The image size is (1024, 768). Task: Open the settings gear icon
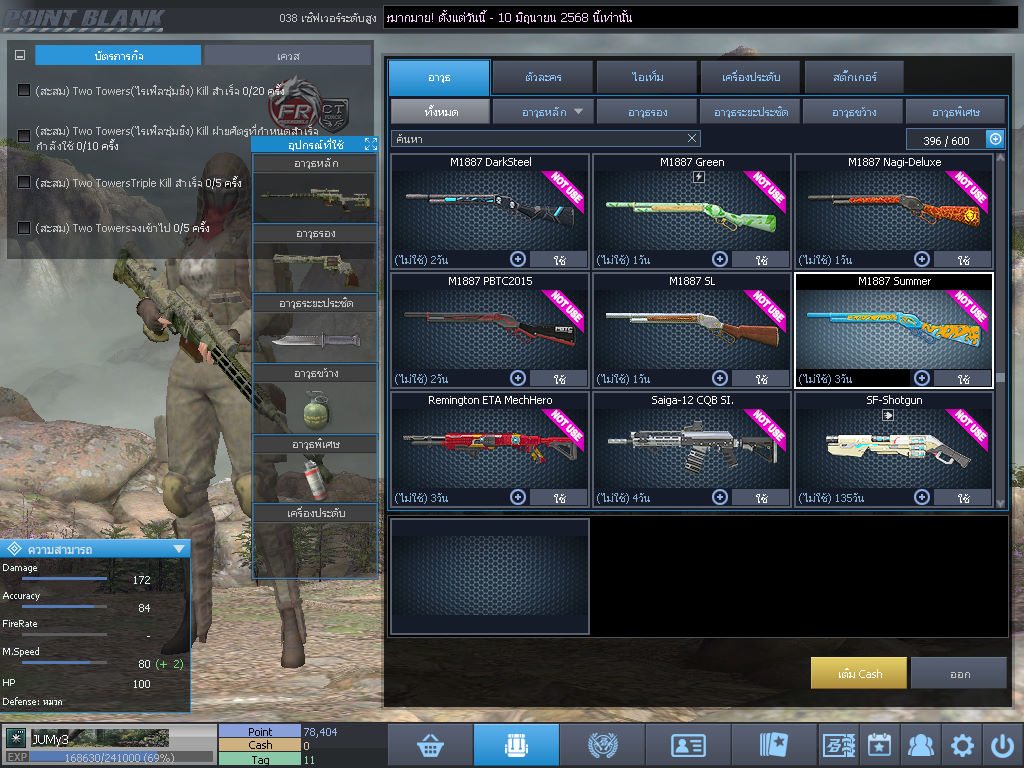point(962,745)
